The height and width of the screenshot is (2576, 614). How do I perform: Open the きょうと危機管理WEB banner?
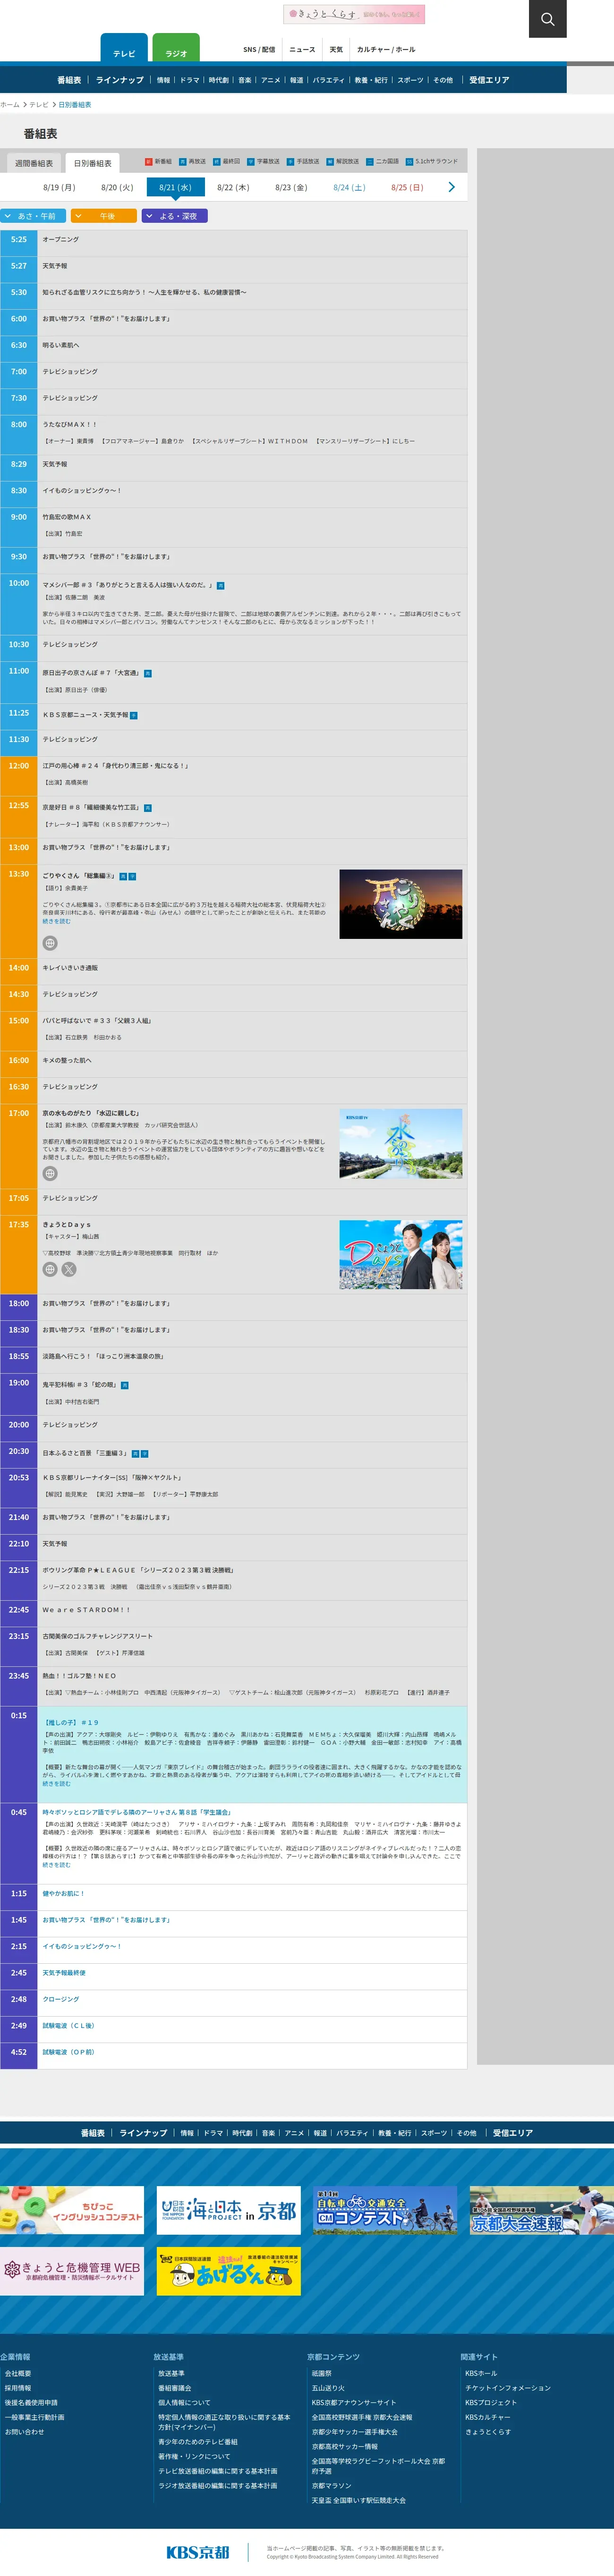pyautogui.click(x=72, y=2271)
